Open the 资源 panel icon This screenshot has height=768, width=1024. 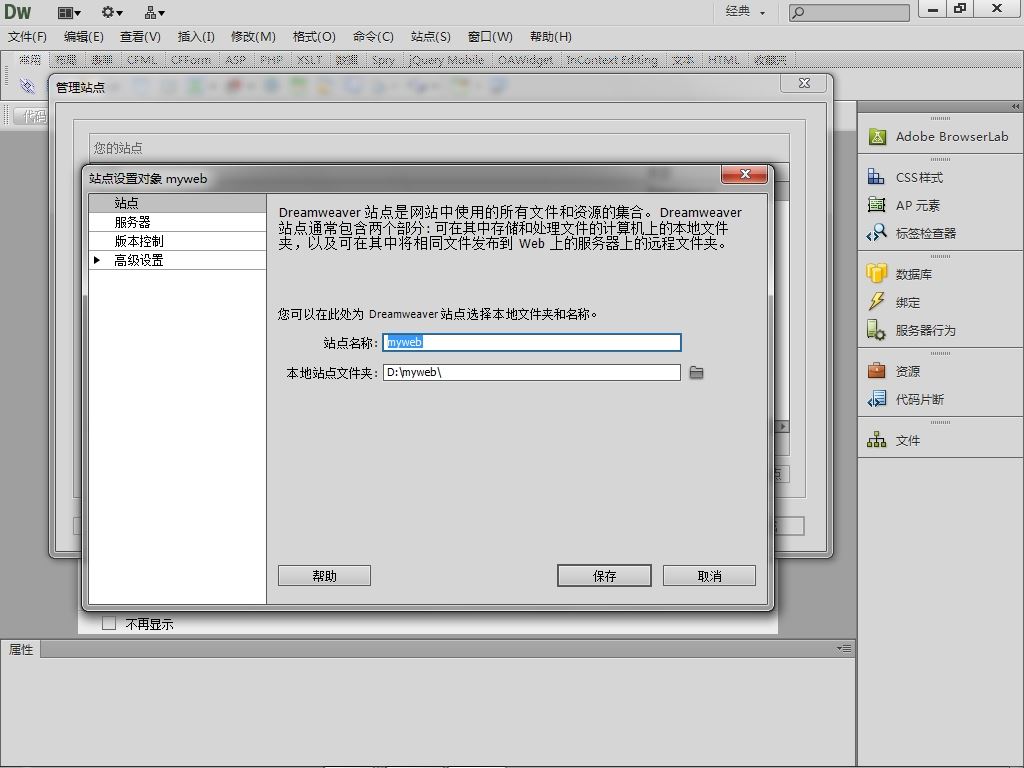pos(876,371)
